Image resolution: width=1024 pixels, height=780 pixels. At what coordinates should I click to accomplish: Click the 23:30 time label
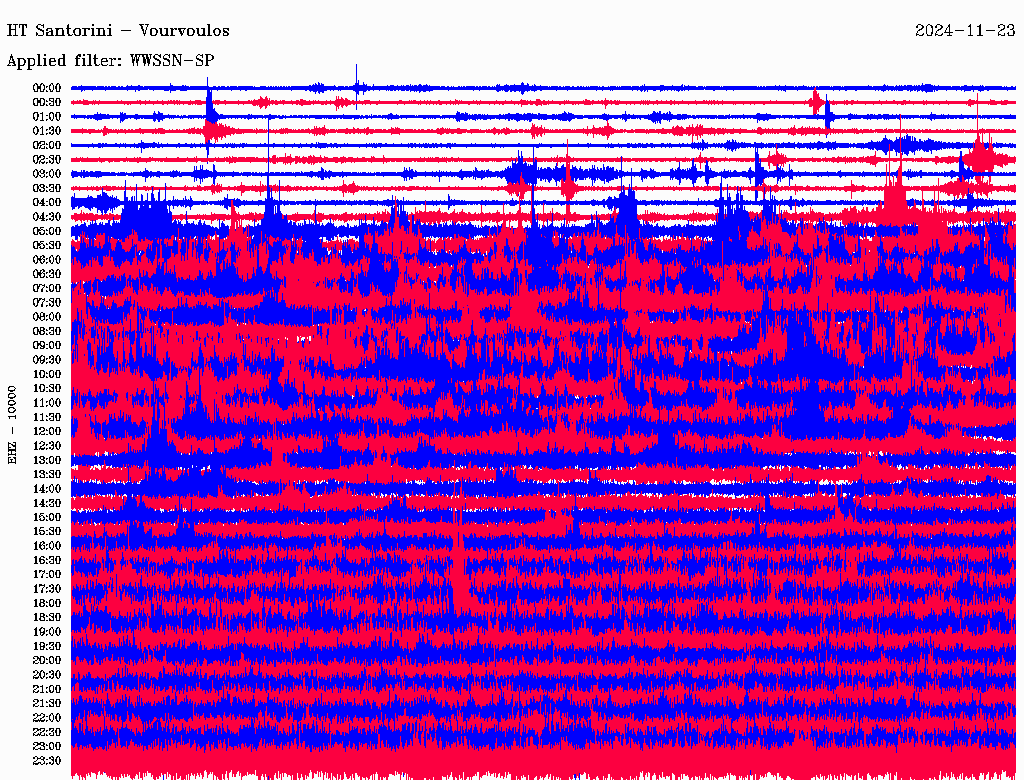[x=47, y=761]
